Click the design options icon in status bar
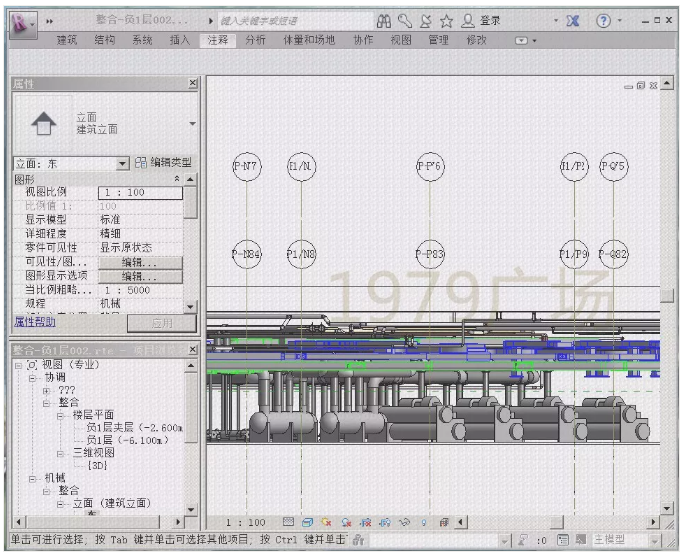This screenshot has width=686, height=556. (x=563, y=540)
